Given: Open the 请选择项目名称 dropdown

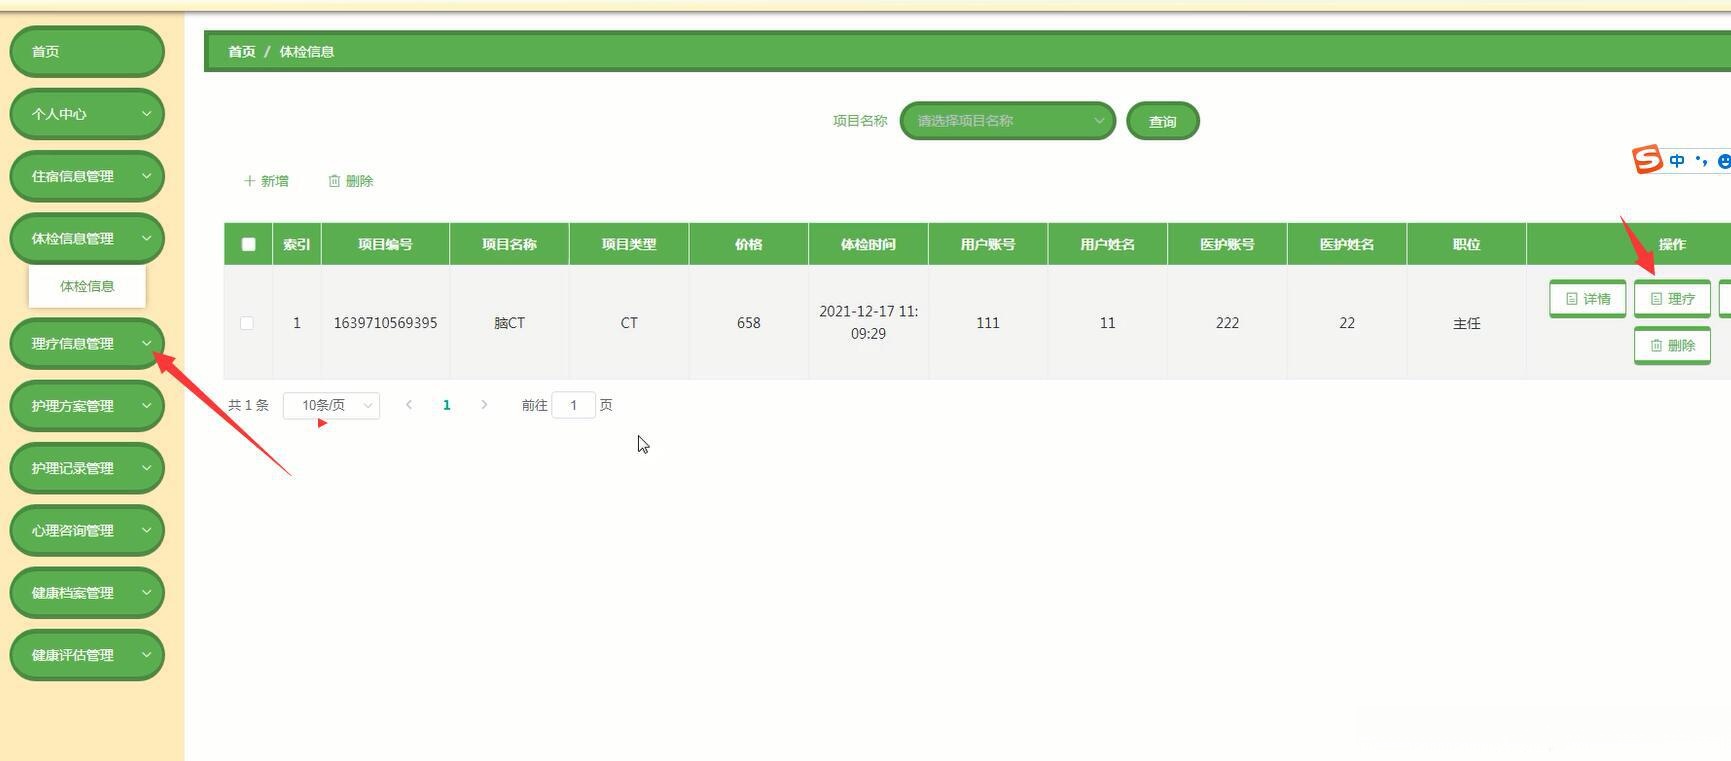Looking at the screenshot, I should (1007, 121).
